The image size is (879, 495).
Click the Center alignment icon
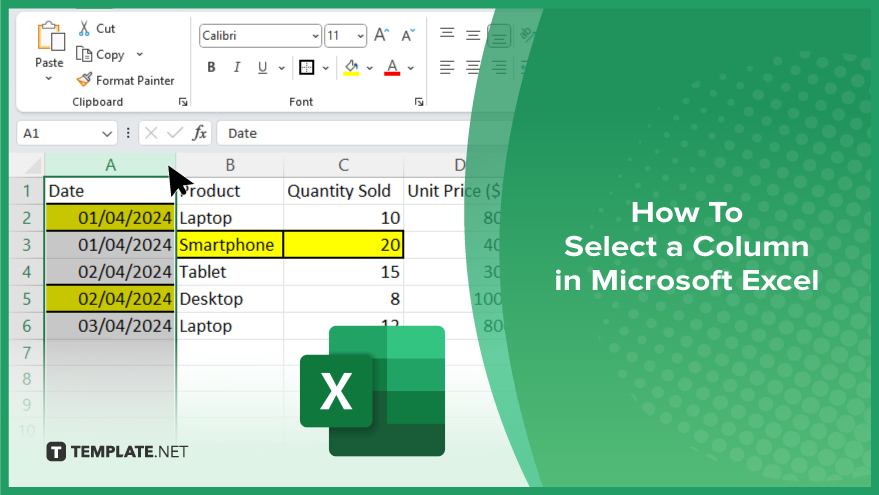coord(473,67)
